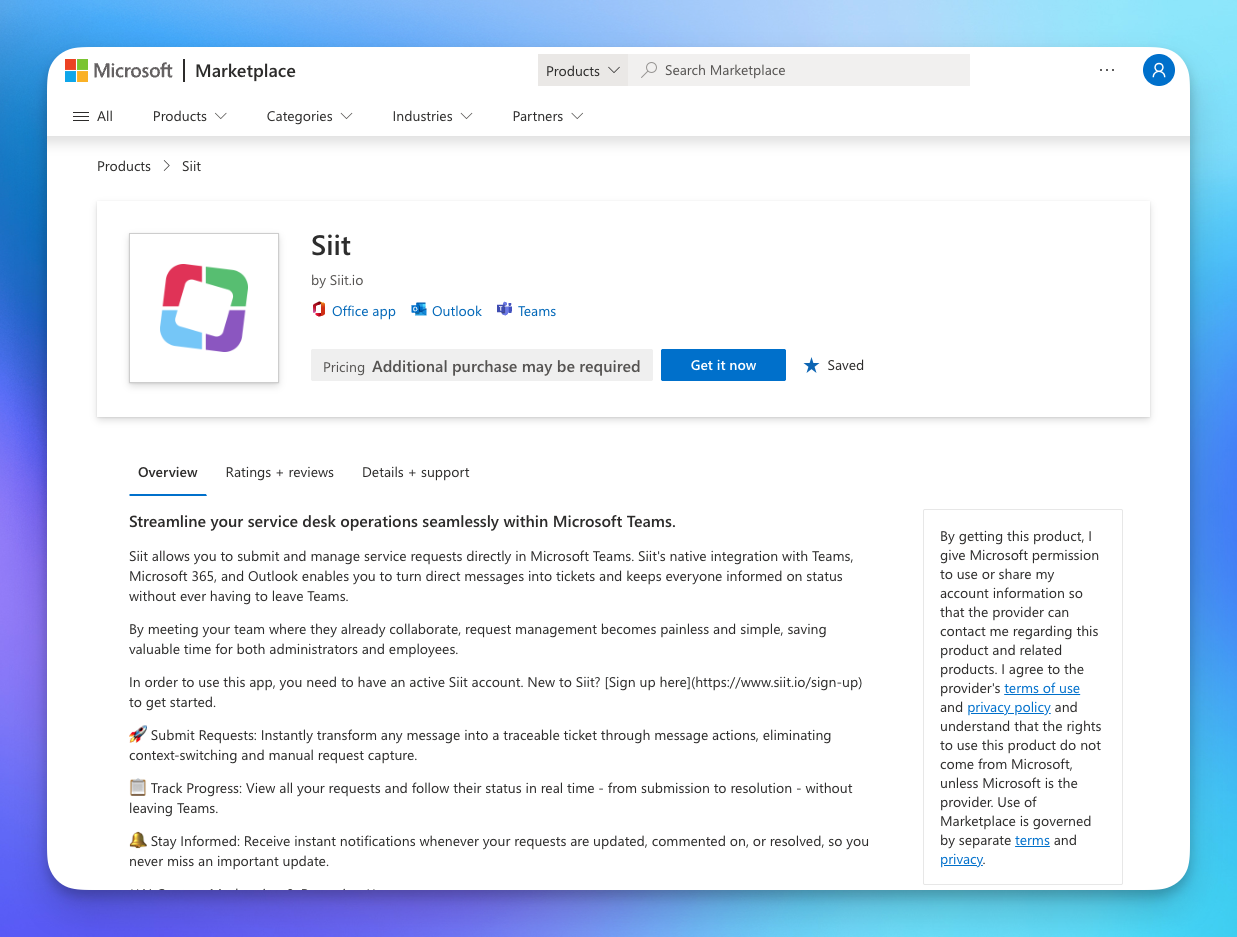Click the clipboard emoji beside Track Progress

click(x=138, y=787)
